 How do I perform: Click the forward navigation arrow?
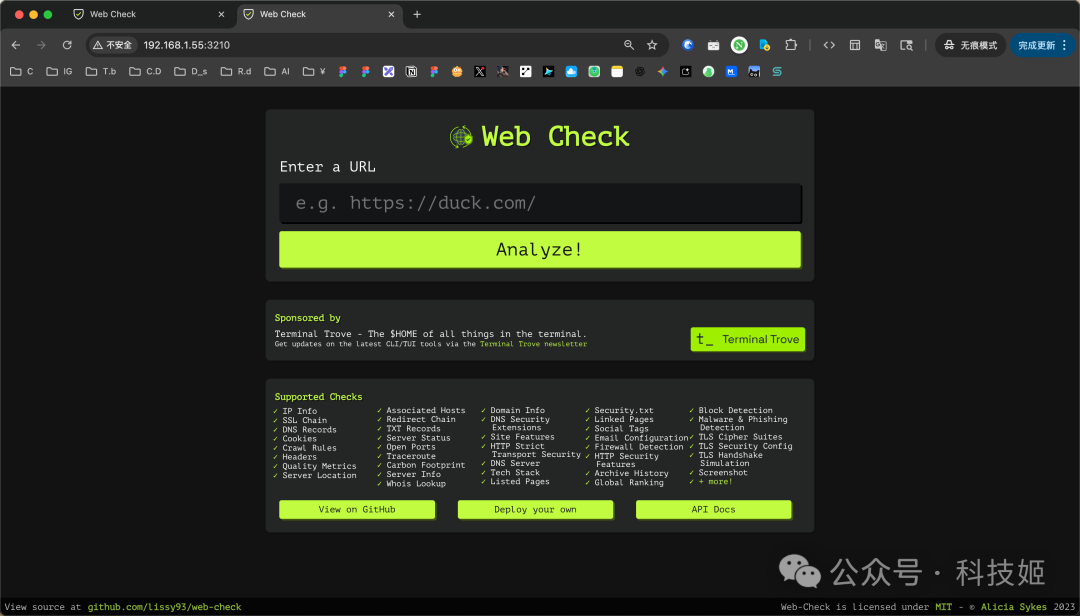click(x=41, y=45)
